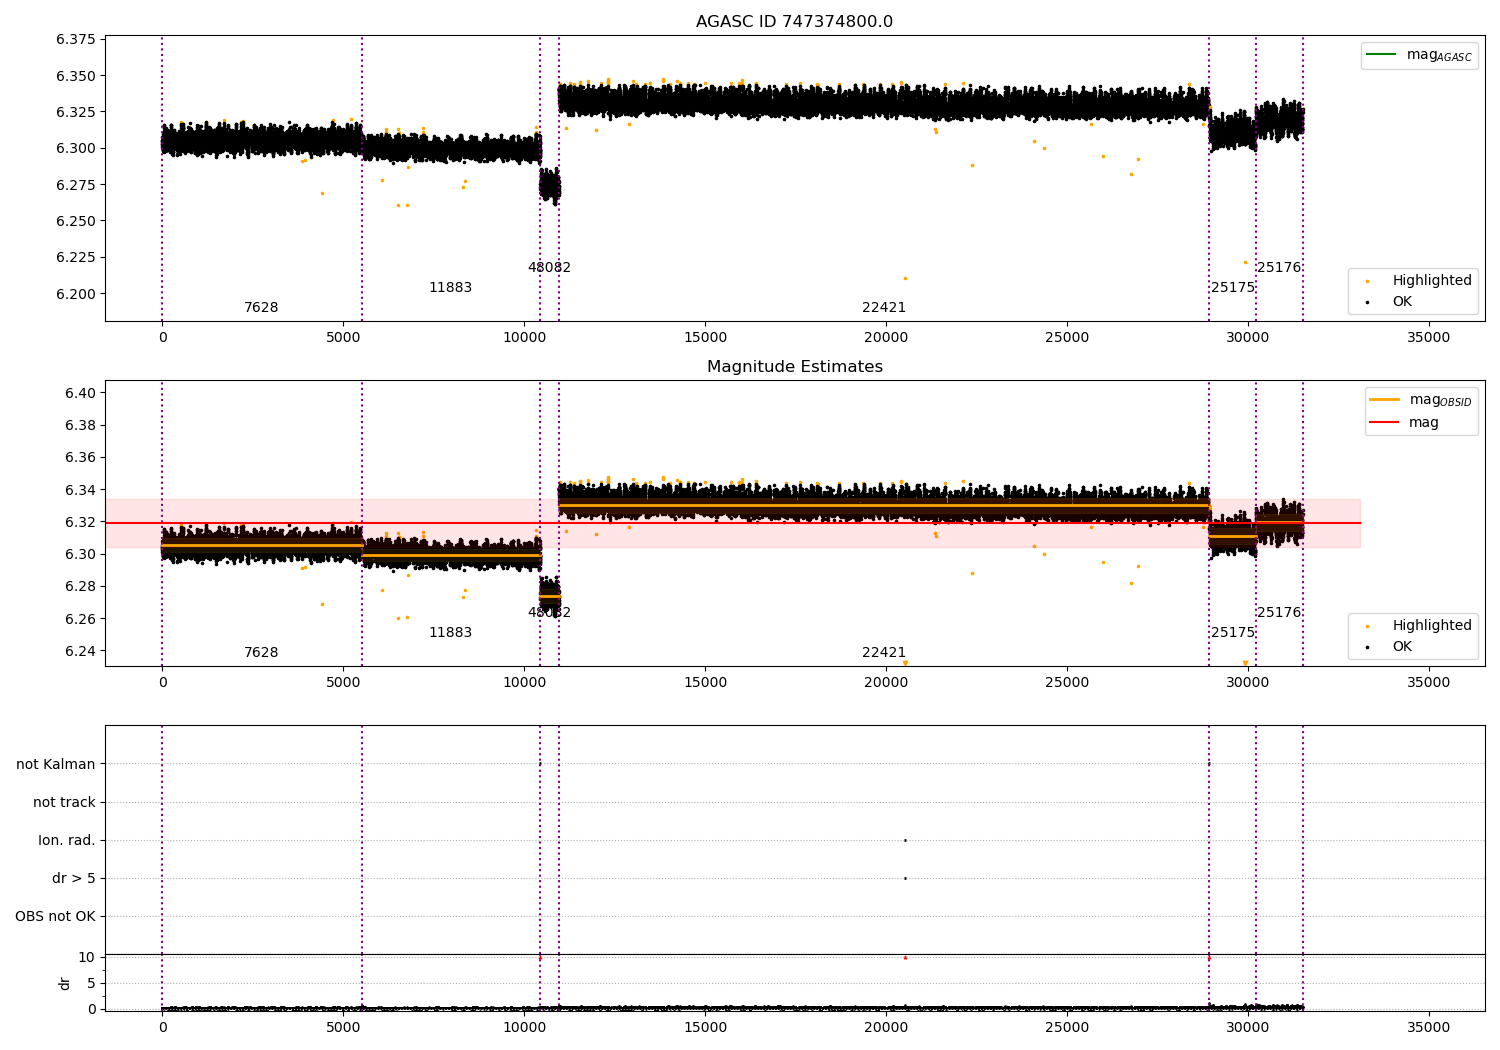Click y-axis tick '6.36' in middle plot

80,457
